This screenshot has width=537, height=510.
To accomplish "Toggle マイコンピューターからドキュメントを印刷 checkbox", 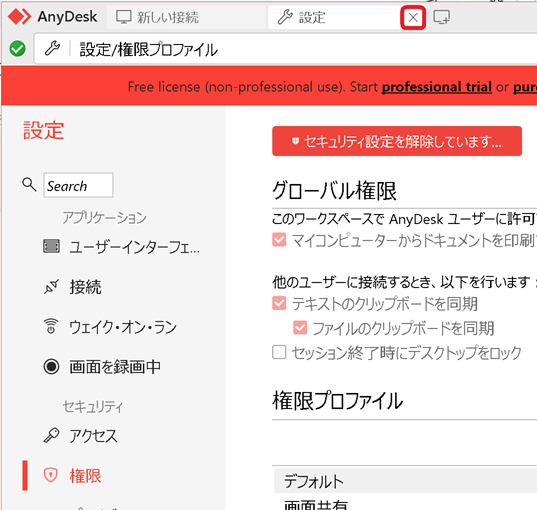I will pos(279,240).
